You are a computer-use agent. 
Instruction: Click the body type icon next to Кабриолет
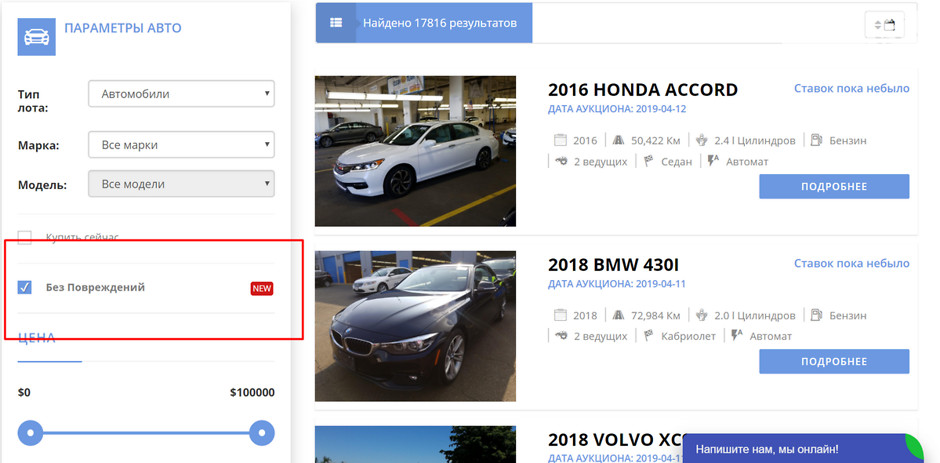[x=648, y=336]
